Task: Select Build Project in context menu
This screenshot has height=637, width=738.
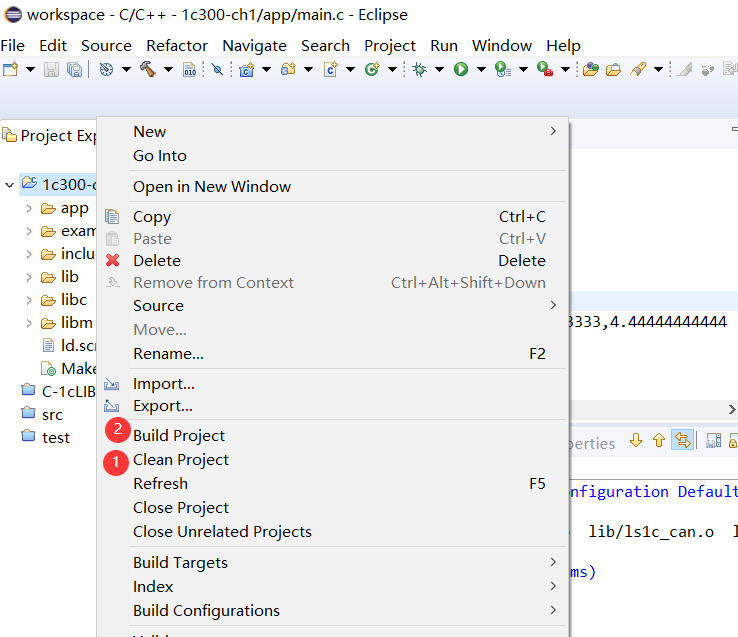Action: [x=333, y=435]
